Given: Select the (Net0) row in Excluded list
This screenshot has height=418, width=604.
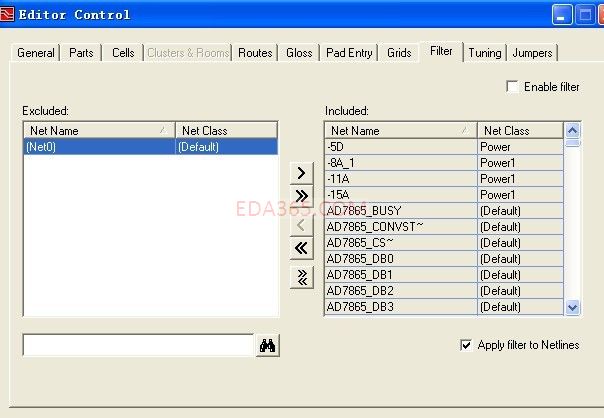Looking at the screenshot, I should pyautogui.click(x=151, y=147).
